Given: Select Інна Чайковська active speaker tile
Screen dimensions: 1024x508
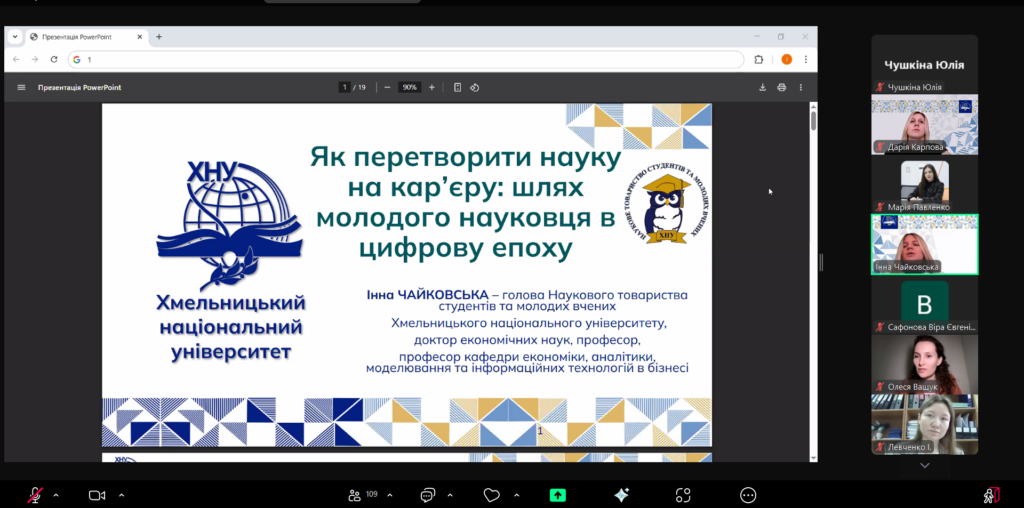Looking at the screenshot, I should pyautogui.click(x=925, y=244).
